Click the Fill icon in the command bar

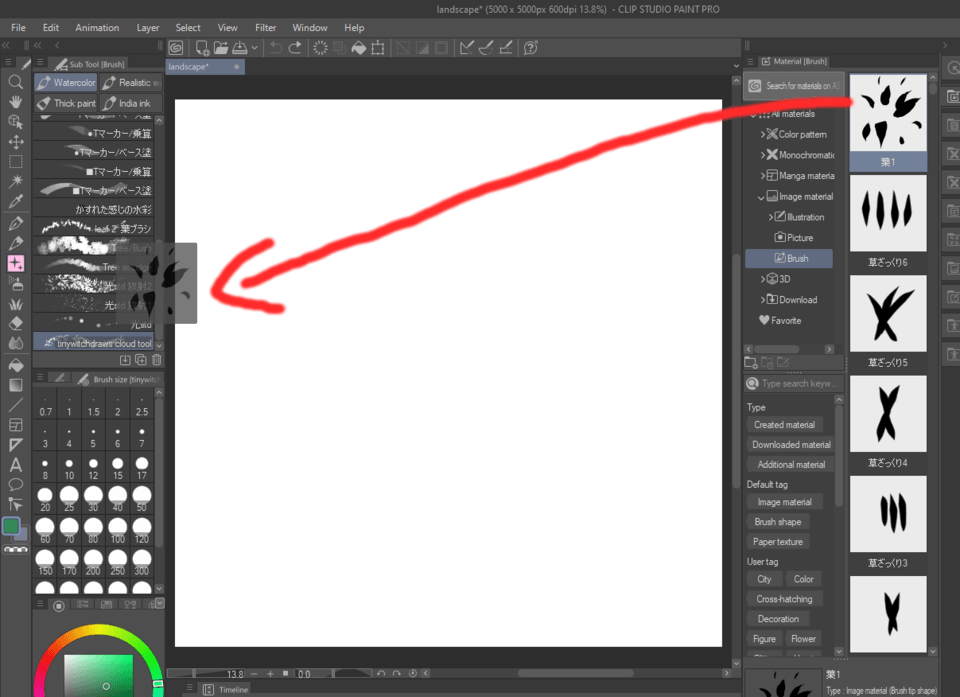(359, 48)
